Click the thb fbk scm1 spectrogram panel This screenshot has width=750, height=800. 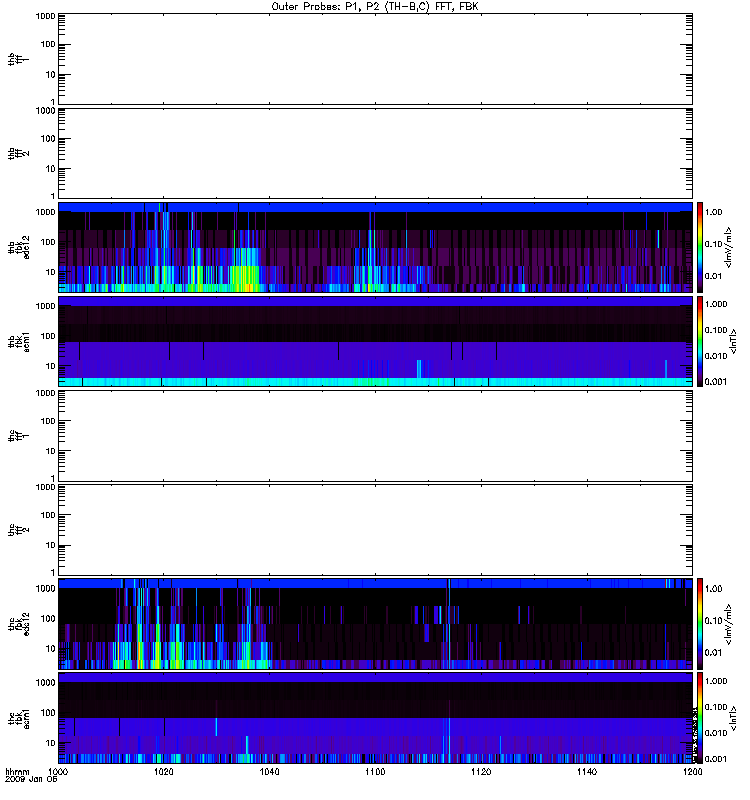[375, 341]
